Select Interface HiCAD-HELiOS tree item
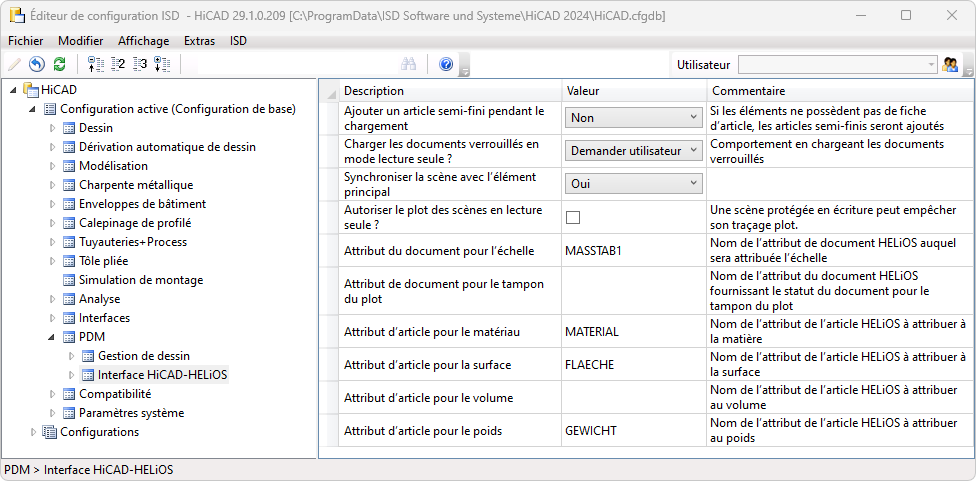This screenshot has width=976, height=481. (162, 375)
